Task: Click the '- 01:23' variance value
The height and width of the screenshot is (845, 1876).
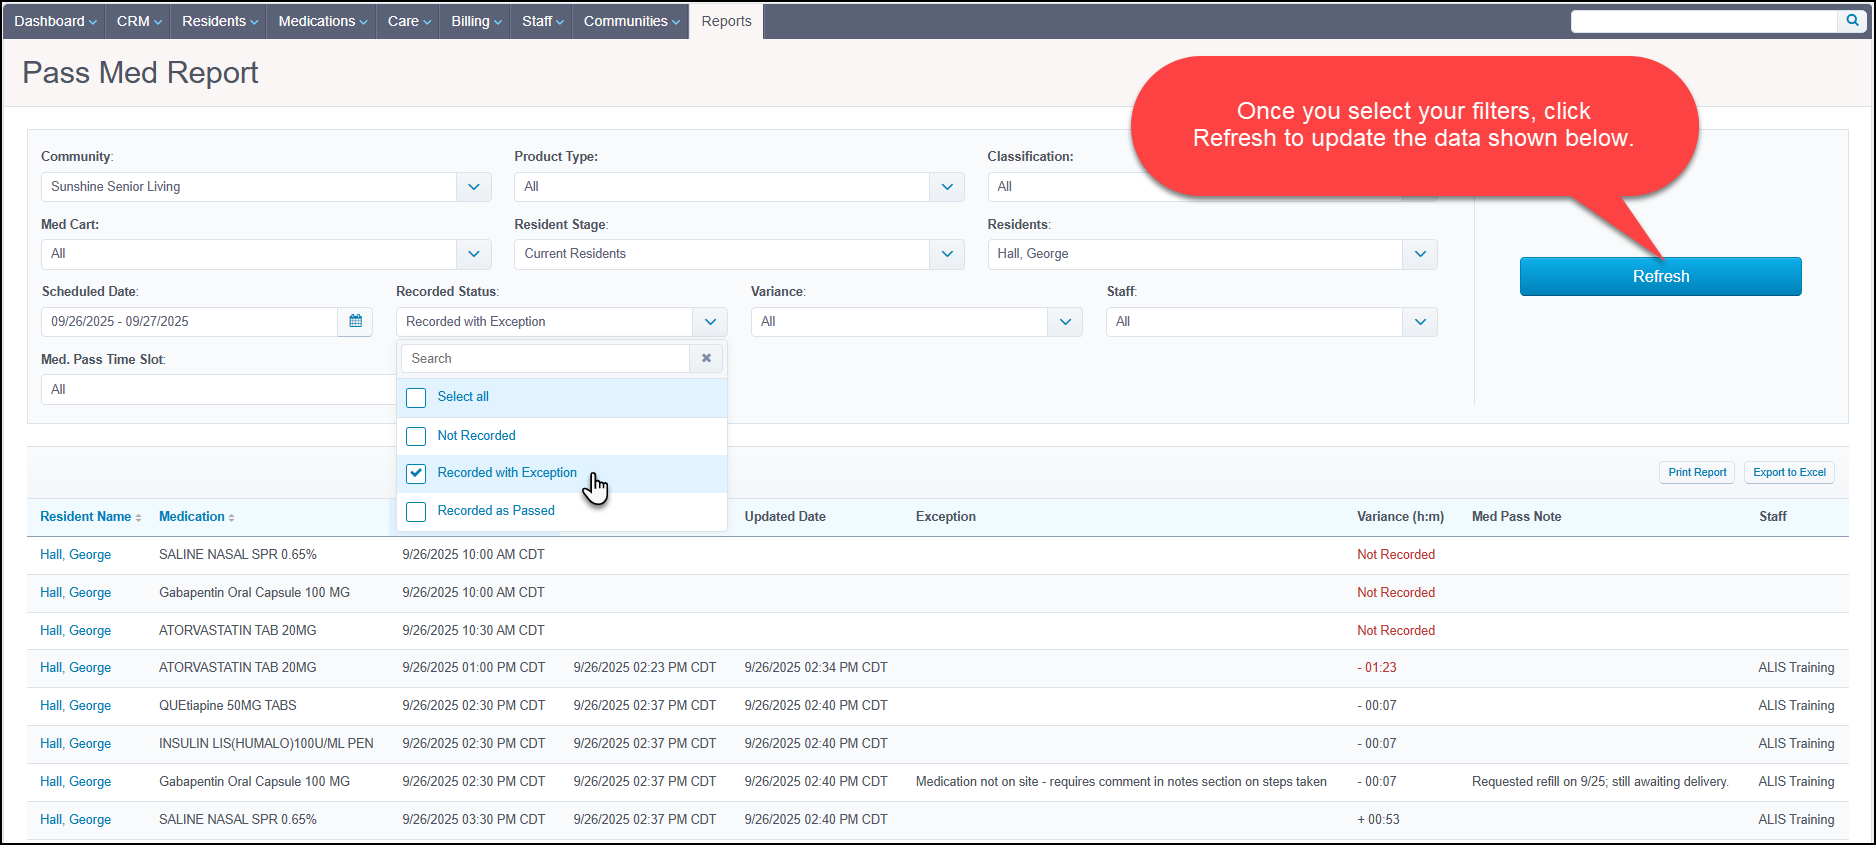Action: 1377,668
